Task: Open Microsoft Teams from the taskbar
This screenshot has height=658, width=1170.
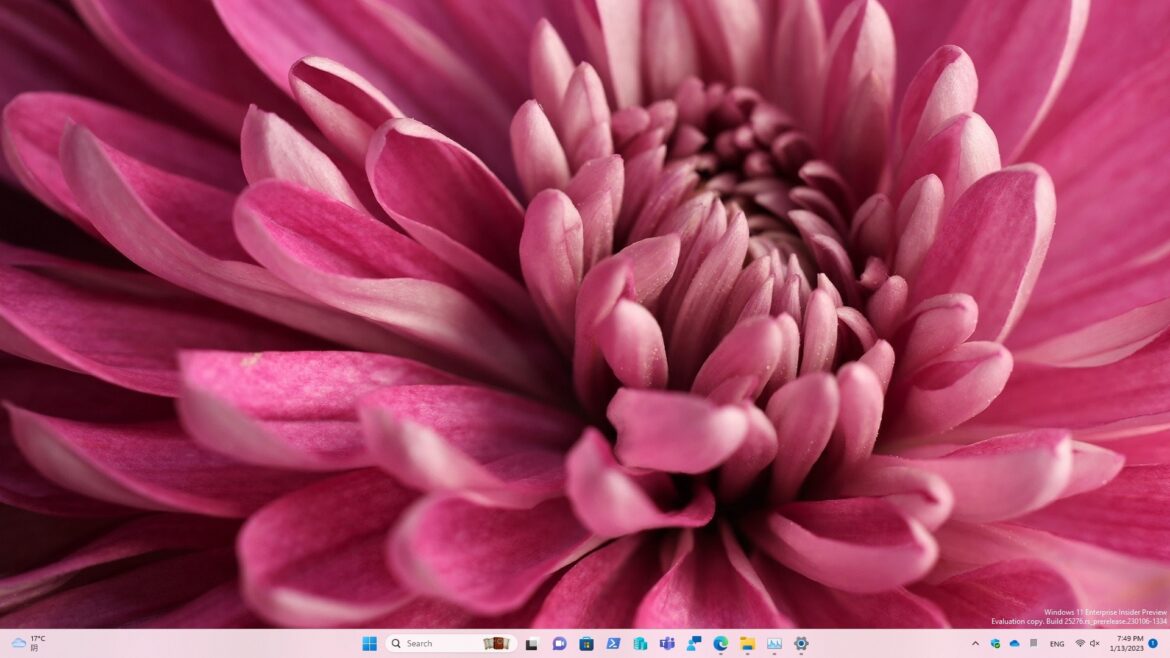Action: click(x=667, y=643)
